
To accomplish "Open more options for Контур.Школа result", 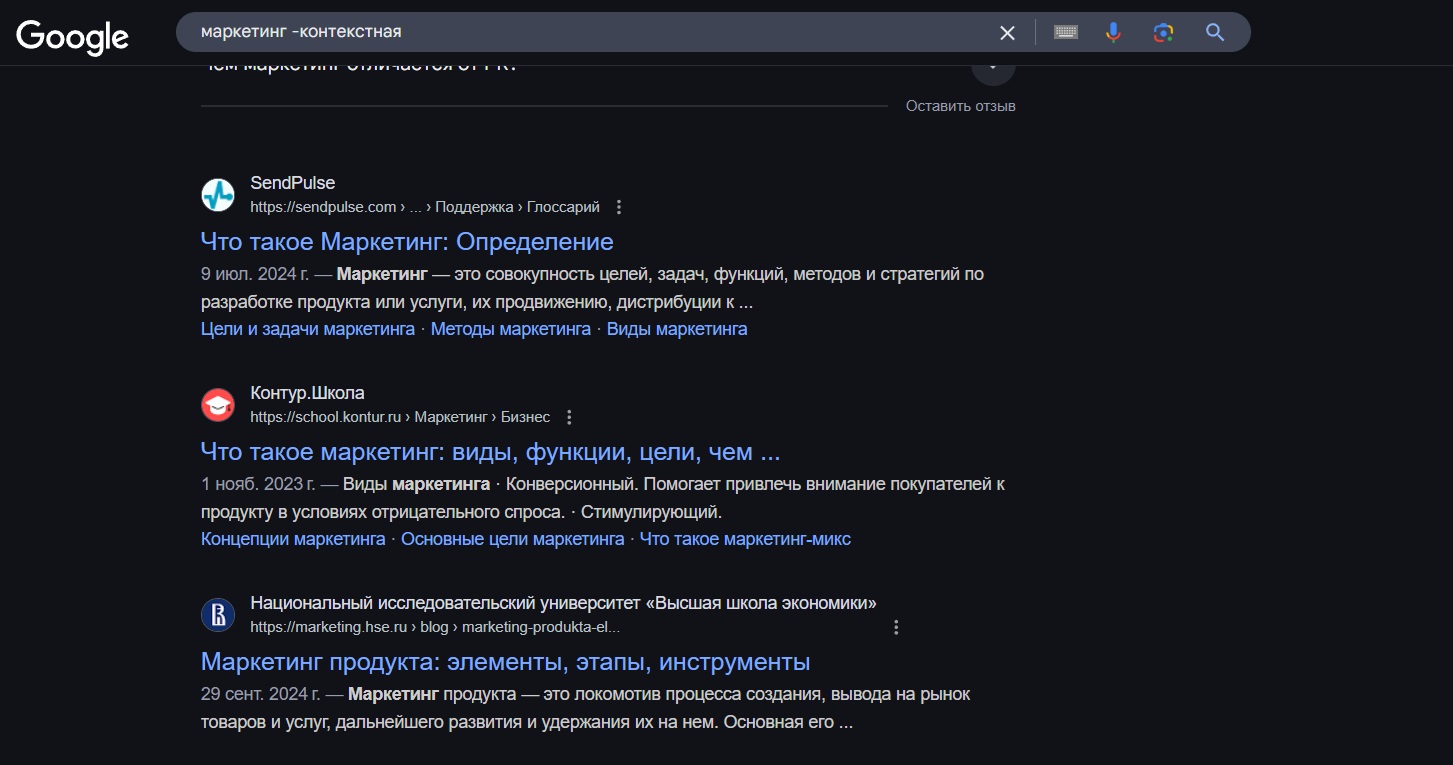I will pyautogui.click(x=569, y=417).
